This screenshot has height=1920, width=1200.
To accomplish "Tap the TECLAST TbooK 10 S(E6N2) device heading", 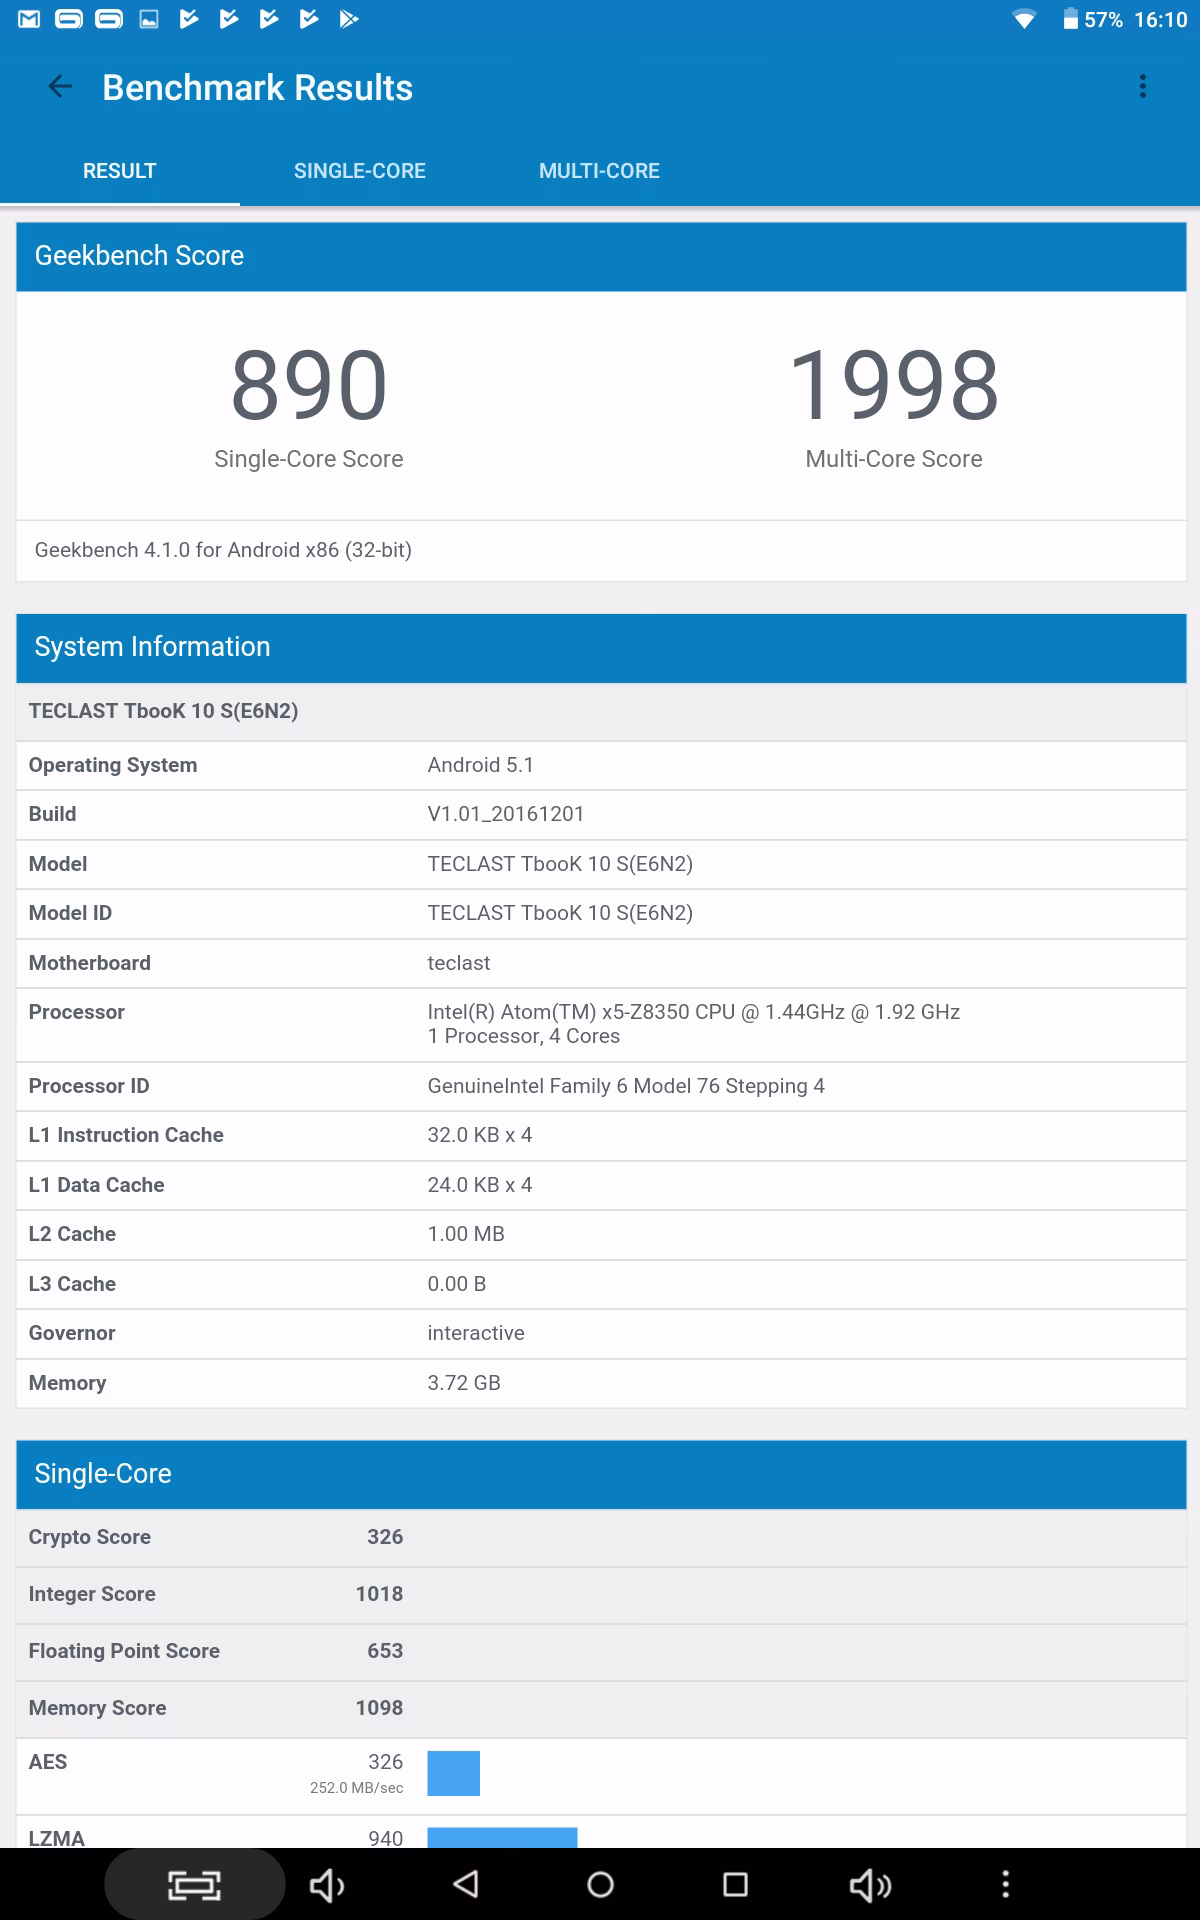I will [163, 711].
